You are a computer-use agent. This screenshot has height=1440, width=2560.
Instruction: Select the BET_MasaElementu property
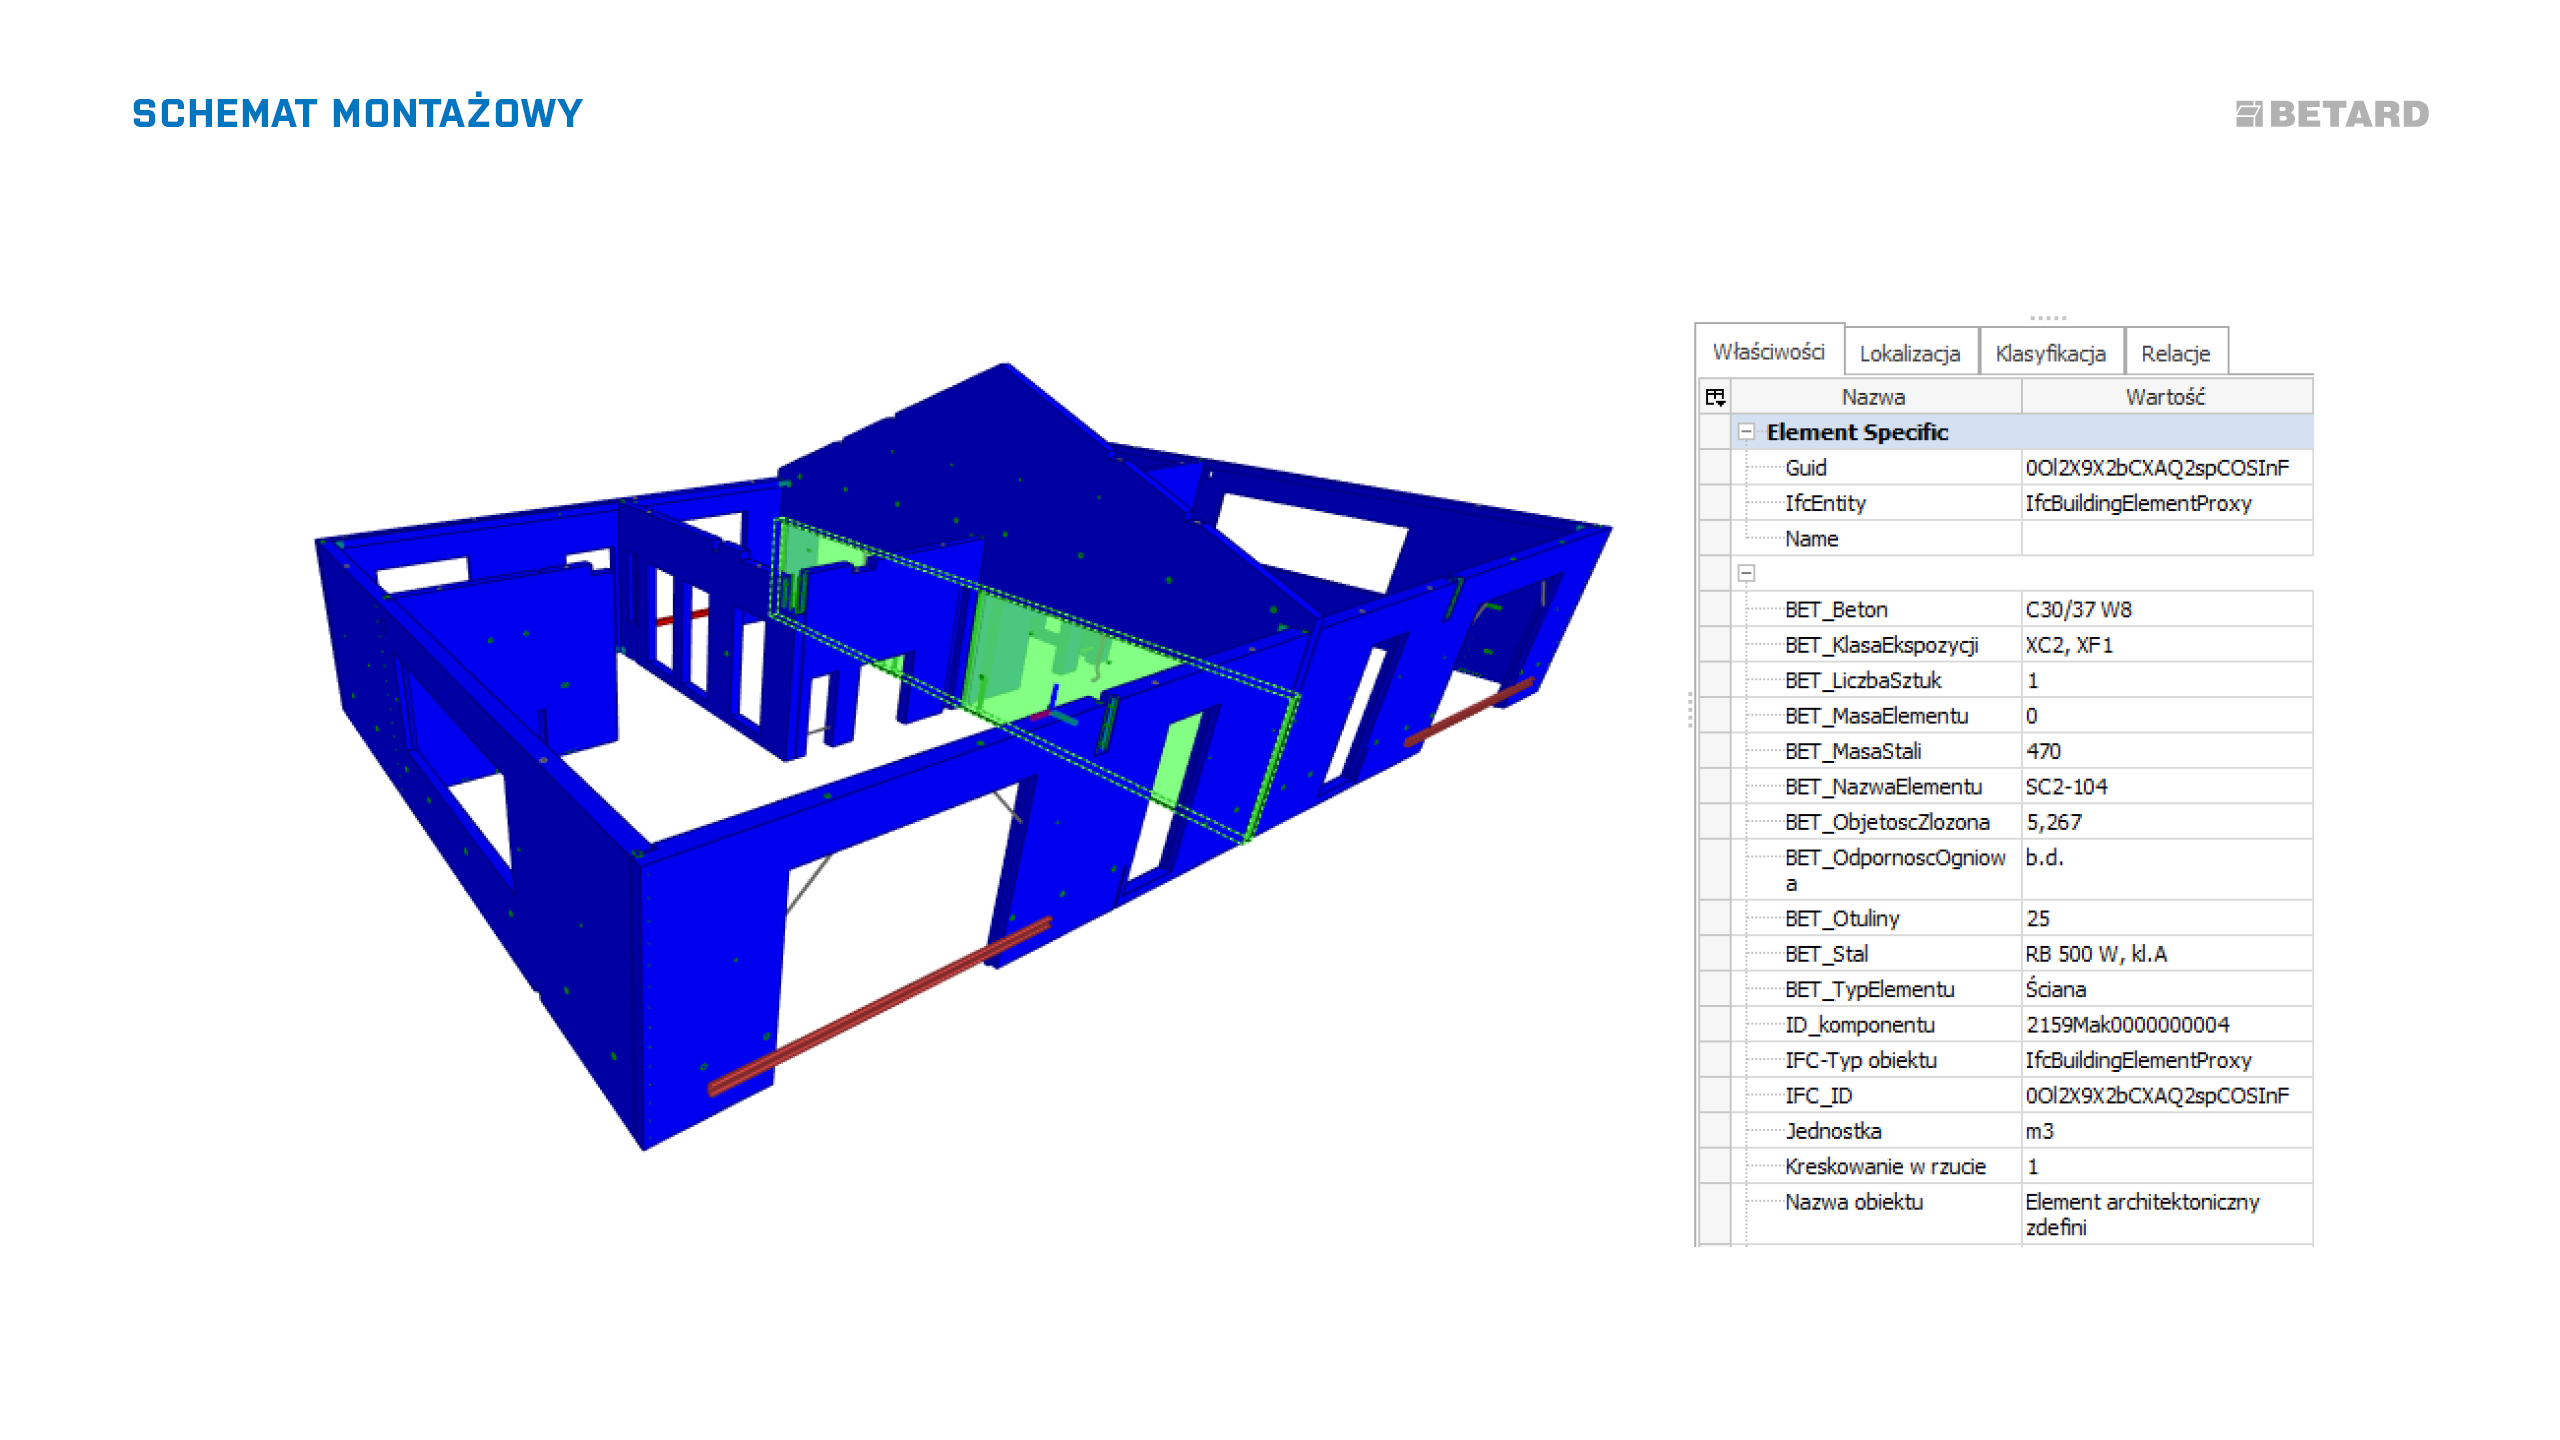click(1876, 716)
